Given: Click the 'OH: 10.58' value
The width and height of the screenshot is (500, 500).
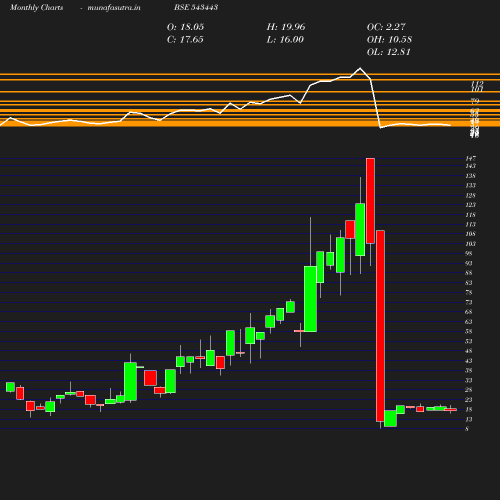Looking at the screenshot, I should pyautogui.click(x=389, y=40).
